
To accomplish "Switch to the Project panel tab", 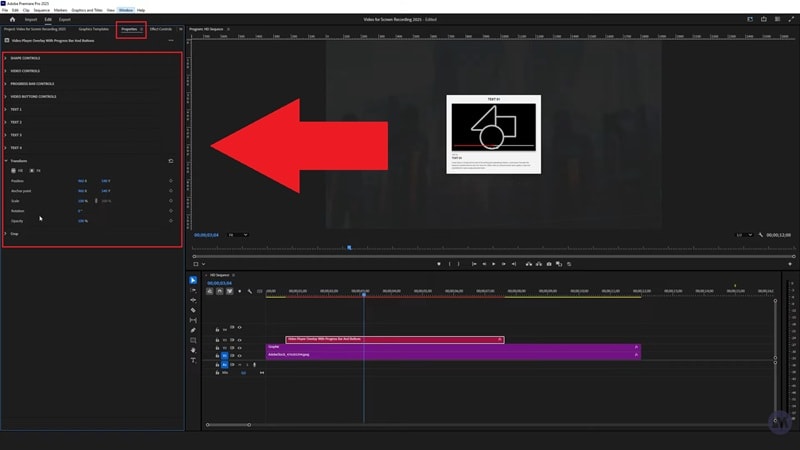I will point(35,29).
